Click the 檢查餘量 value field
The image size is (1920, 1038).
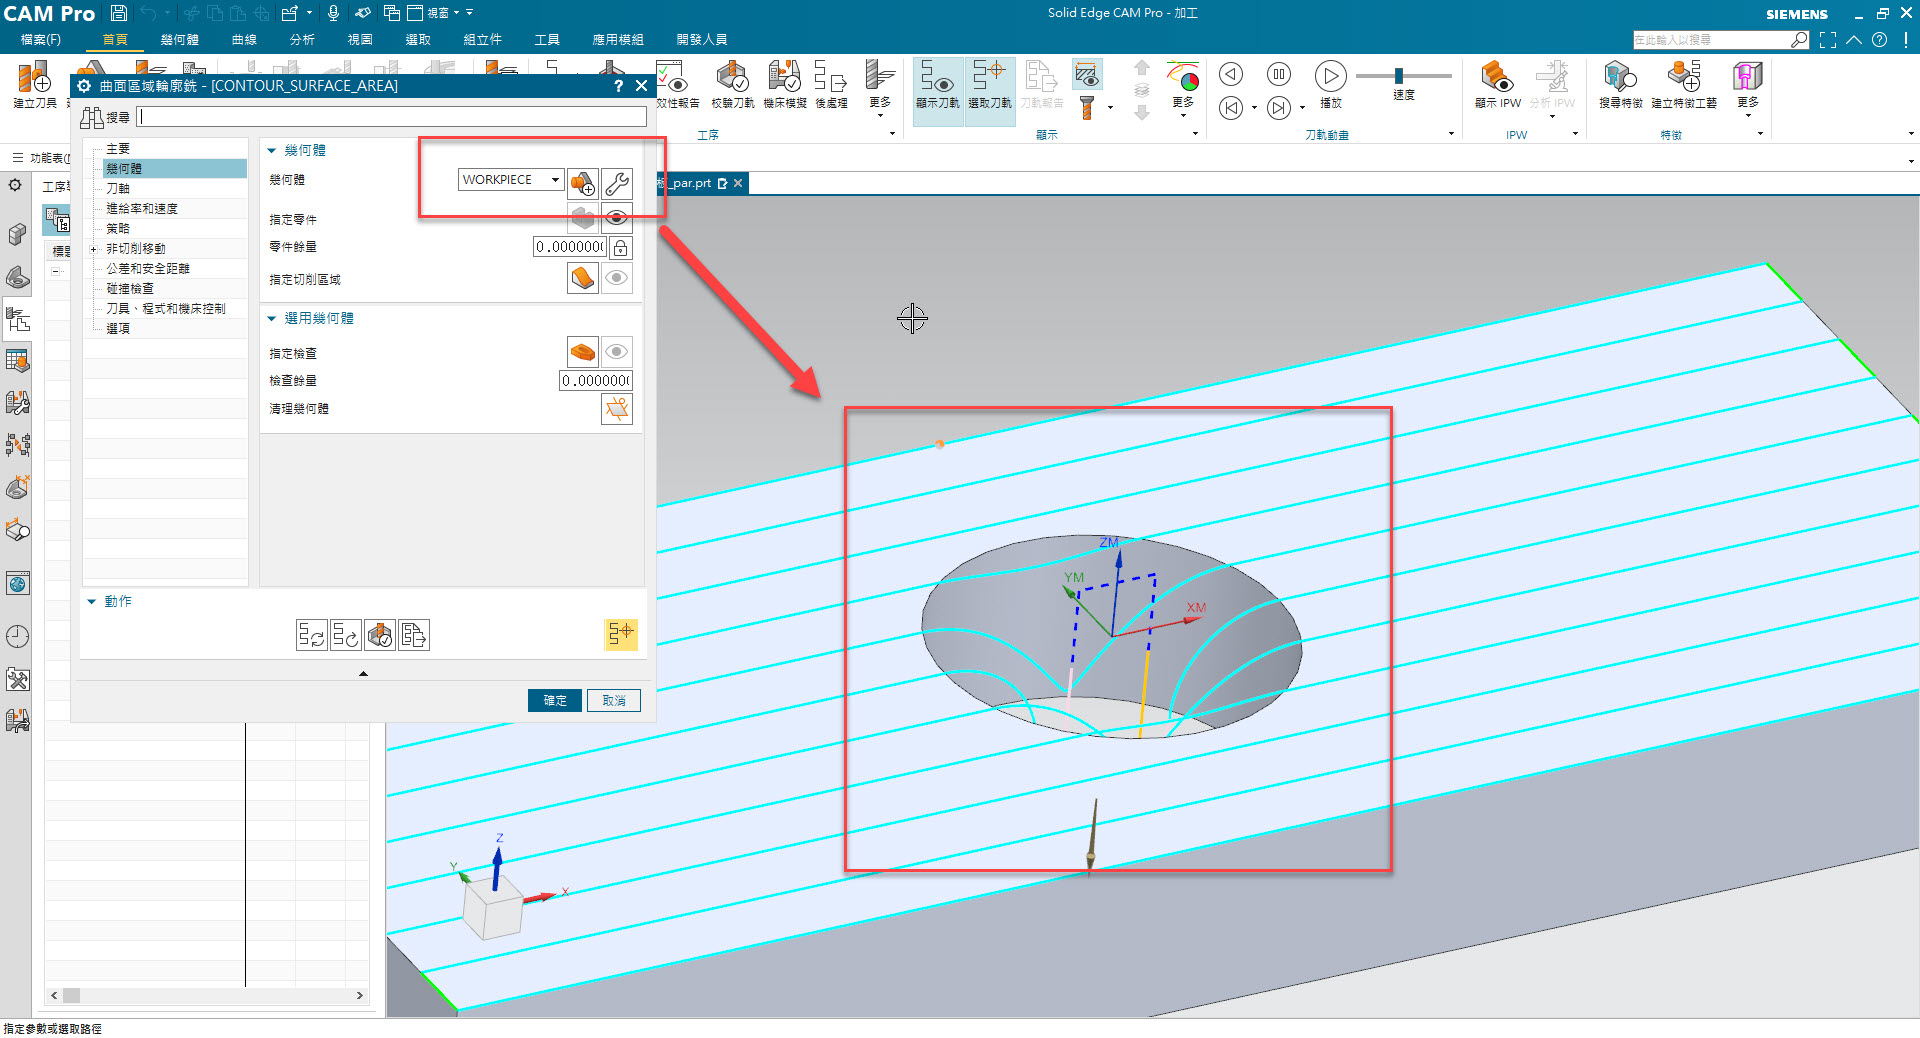coord(596,381)
